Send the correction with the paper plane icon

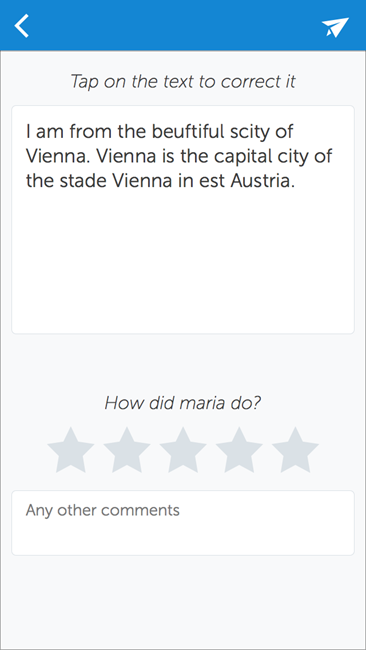tap(335, 27)
